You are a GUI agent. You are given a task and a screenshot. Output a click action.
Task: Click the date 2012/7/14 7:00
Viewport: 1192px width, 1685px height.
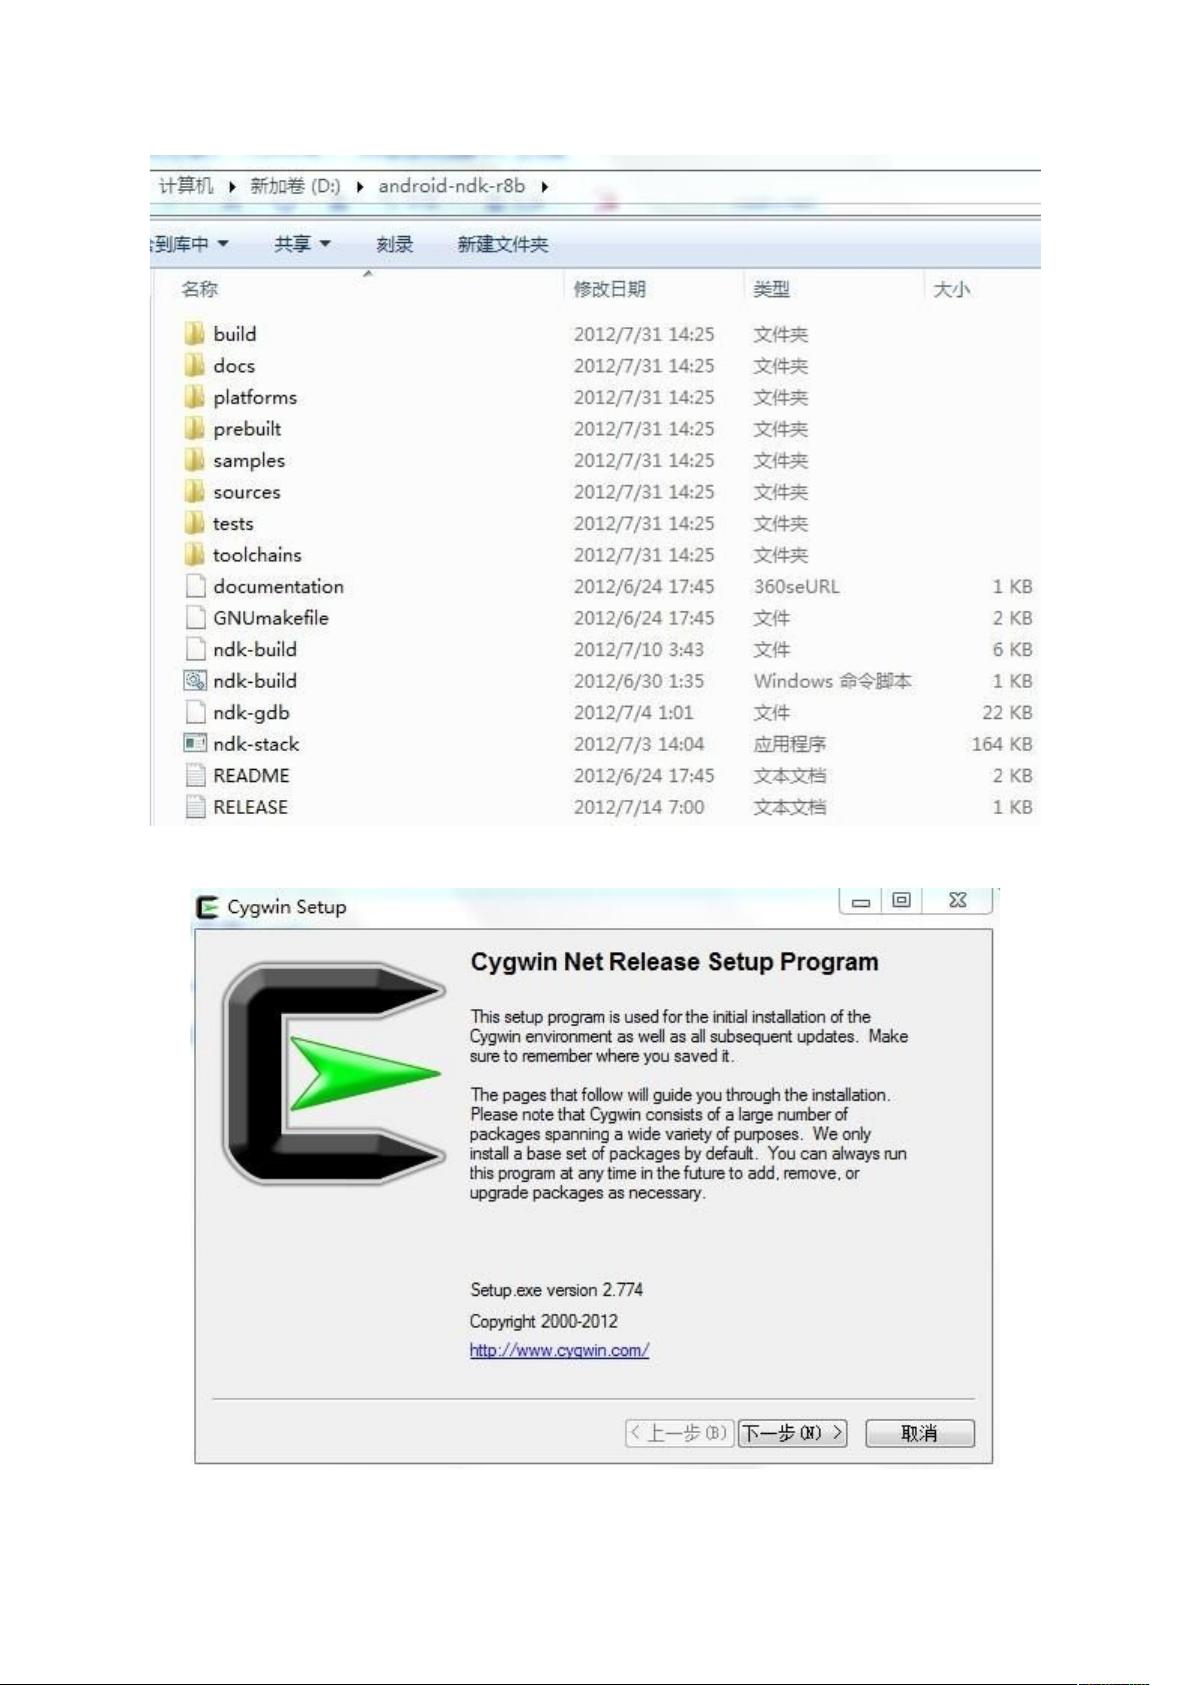tap(639, 806)
